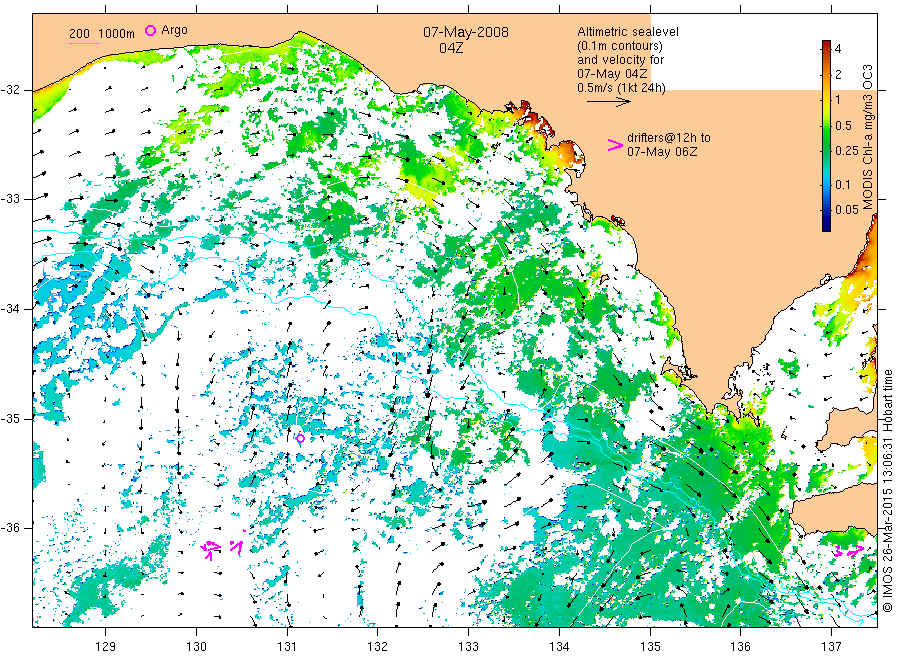Click the longitude label 129
The height and width of the screenshot is (660, 900).
coord(106,646)
